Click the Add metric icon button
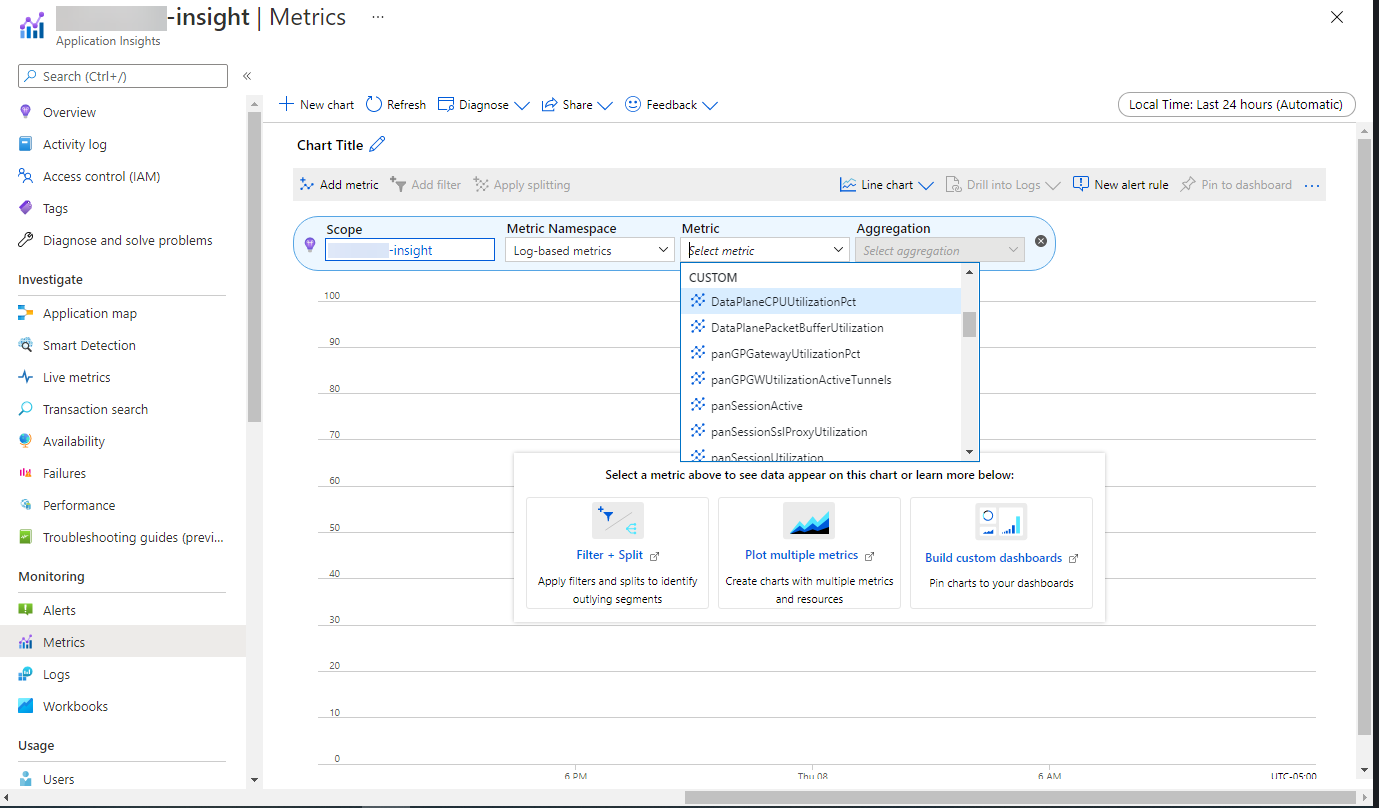The width and height of the screenshot is (1379, 808). click(x=308, y=185)
